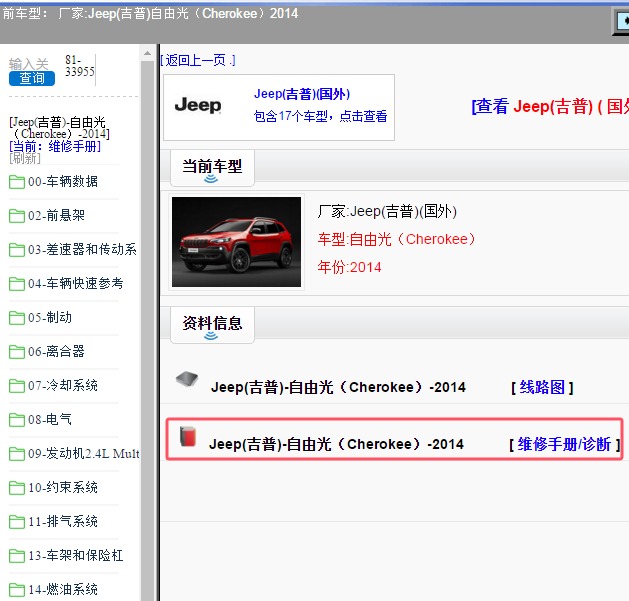
Task: Expand the 06-离合器 tree item
Action: coord(57,351)
